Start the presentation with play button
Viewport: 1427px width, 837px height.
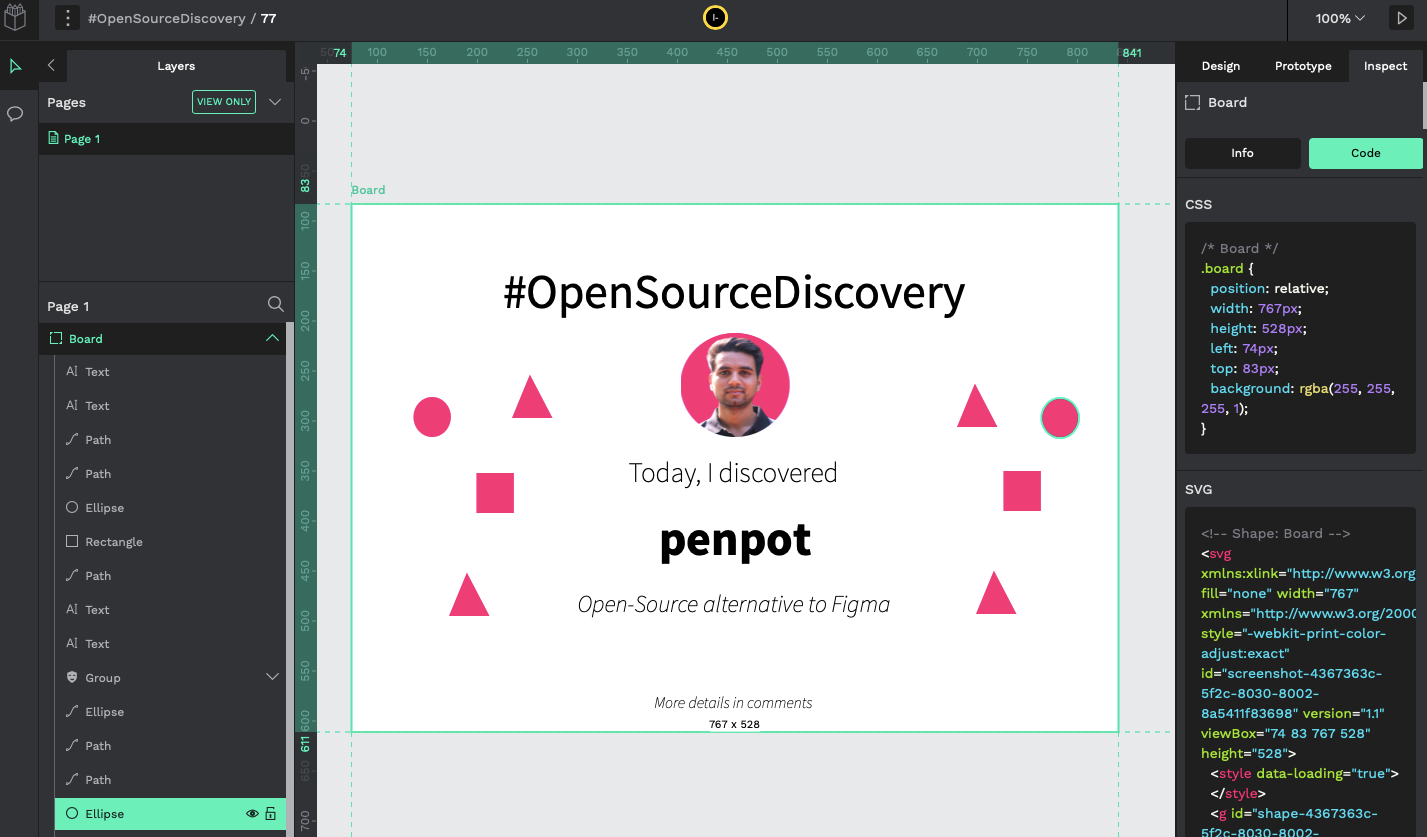tap(1400, 18)
